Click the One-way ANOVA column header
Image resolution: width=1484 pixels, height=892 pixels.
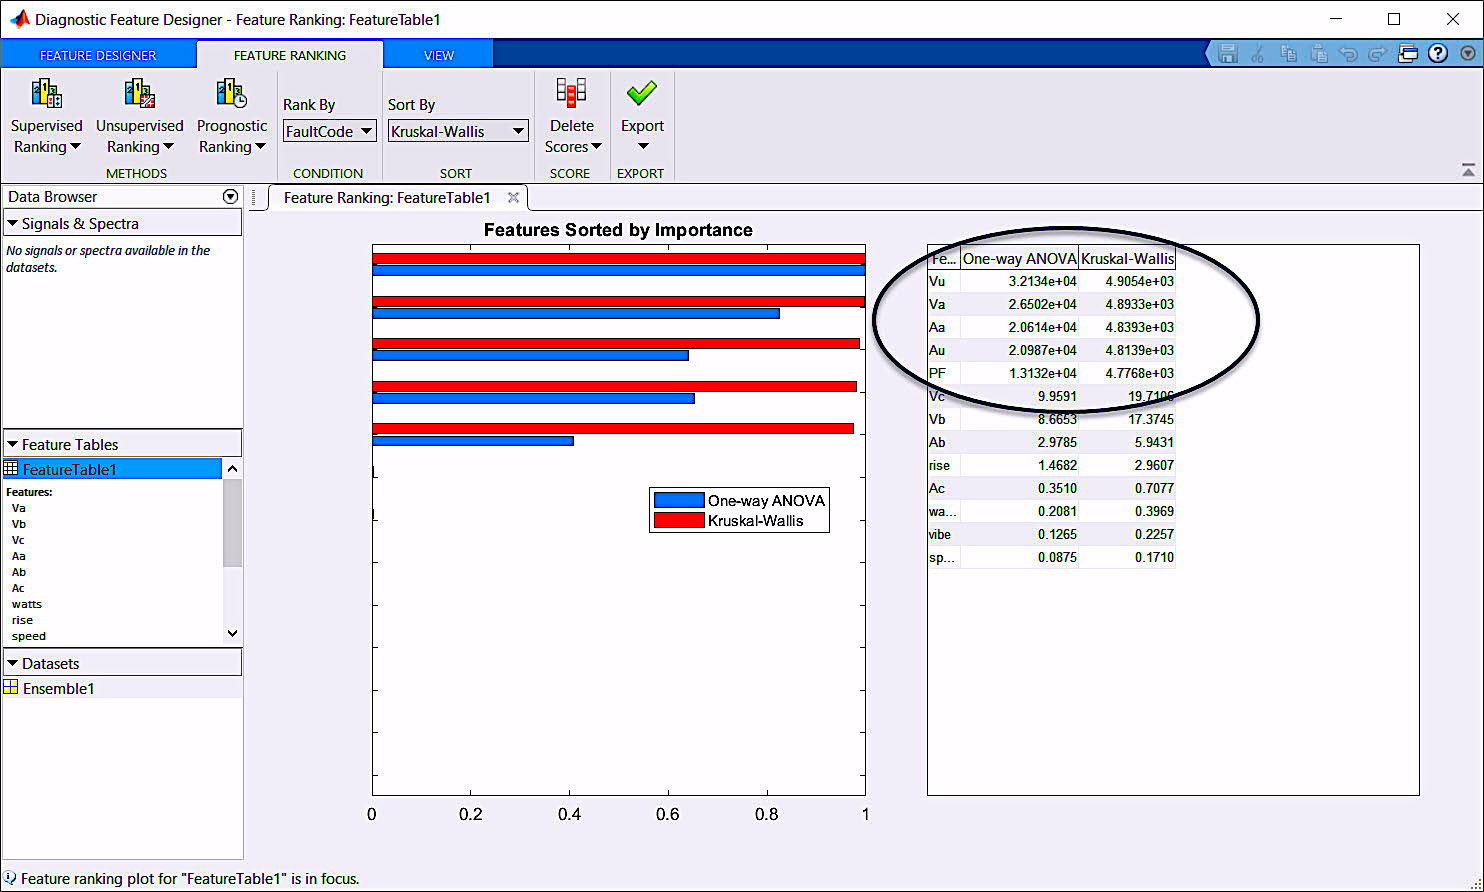pyautogui.click(x=1019, y=258)
